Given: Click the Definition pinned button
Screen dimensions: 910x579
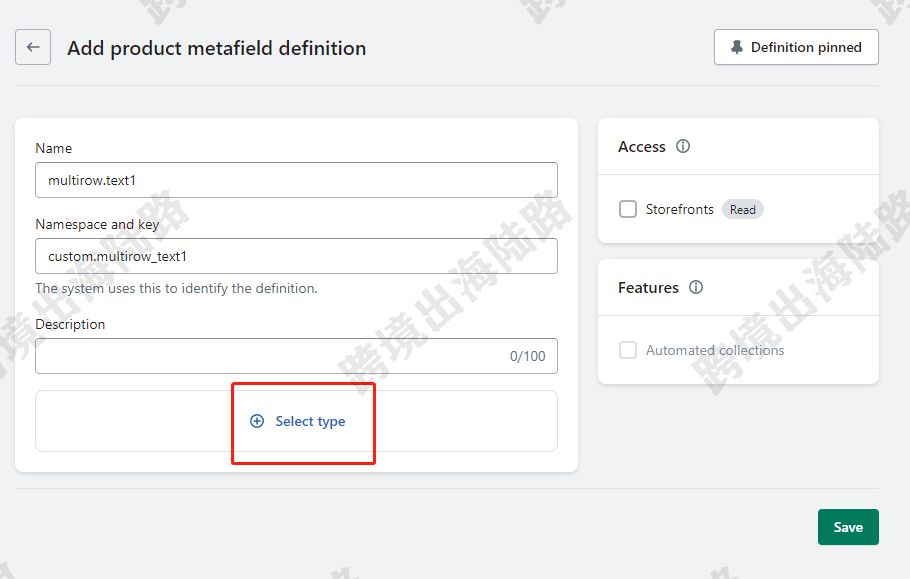Looking at the screenshot, I should [796, 47].
